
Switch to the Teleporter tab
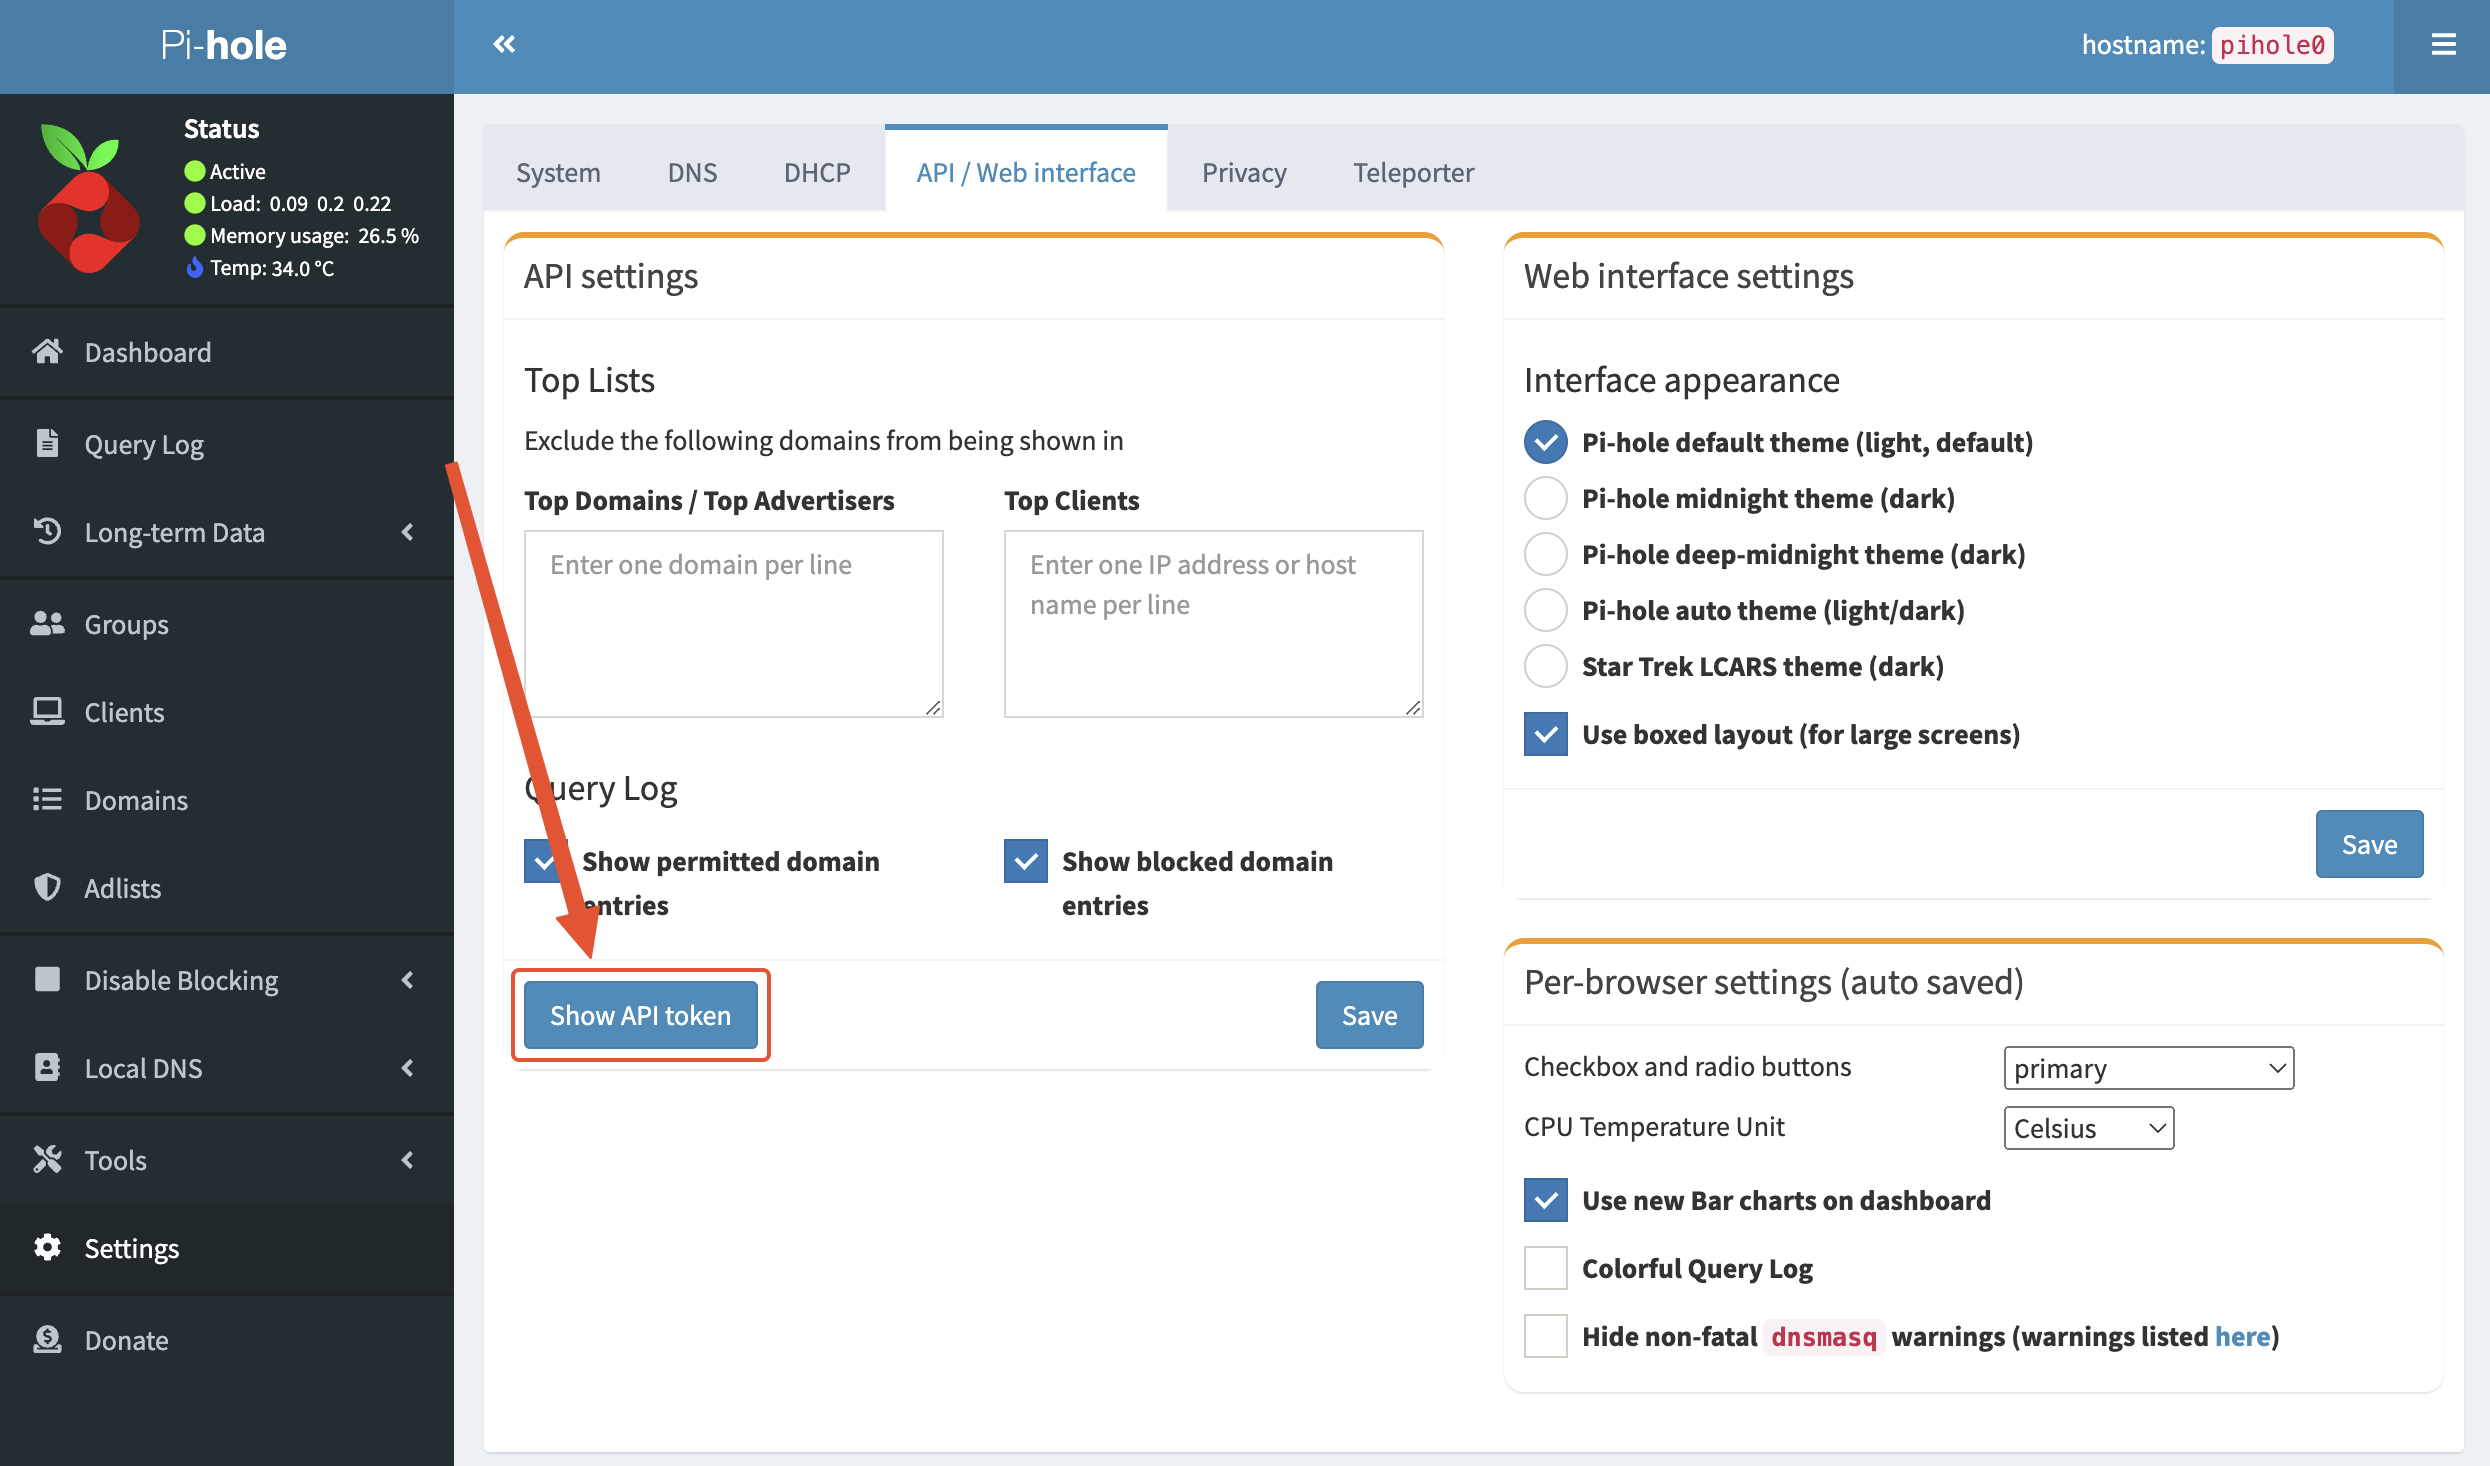click(1413, 172)
